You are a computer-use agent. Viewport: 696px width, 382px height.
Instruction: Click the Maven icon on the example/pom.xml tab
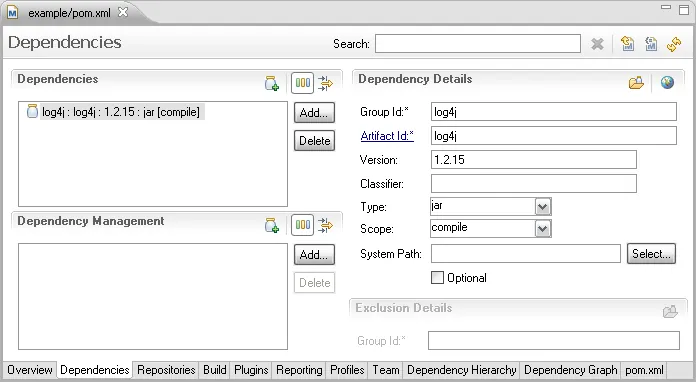pos(12,13)
